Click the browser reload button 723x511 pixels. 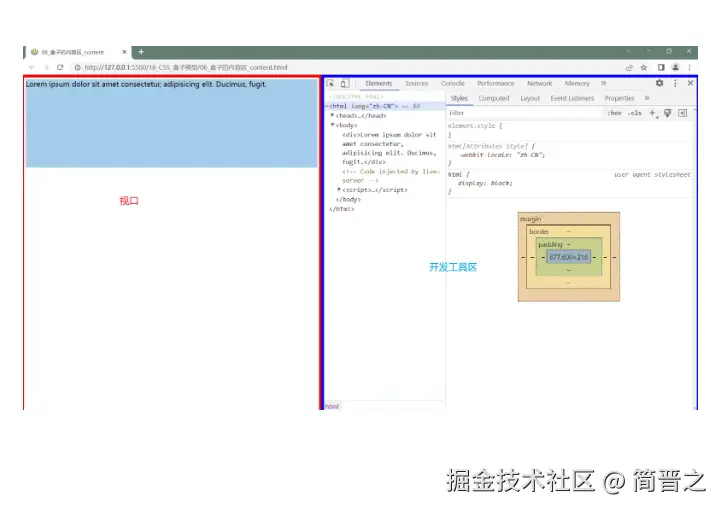(60, 67)
